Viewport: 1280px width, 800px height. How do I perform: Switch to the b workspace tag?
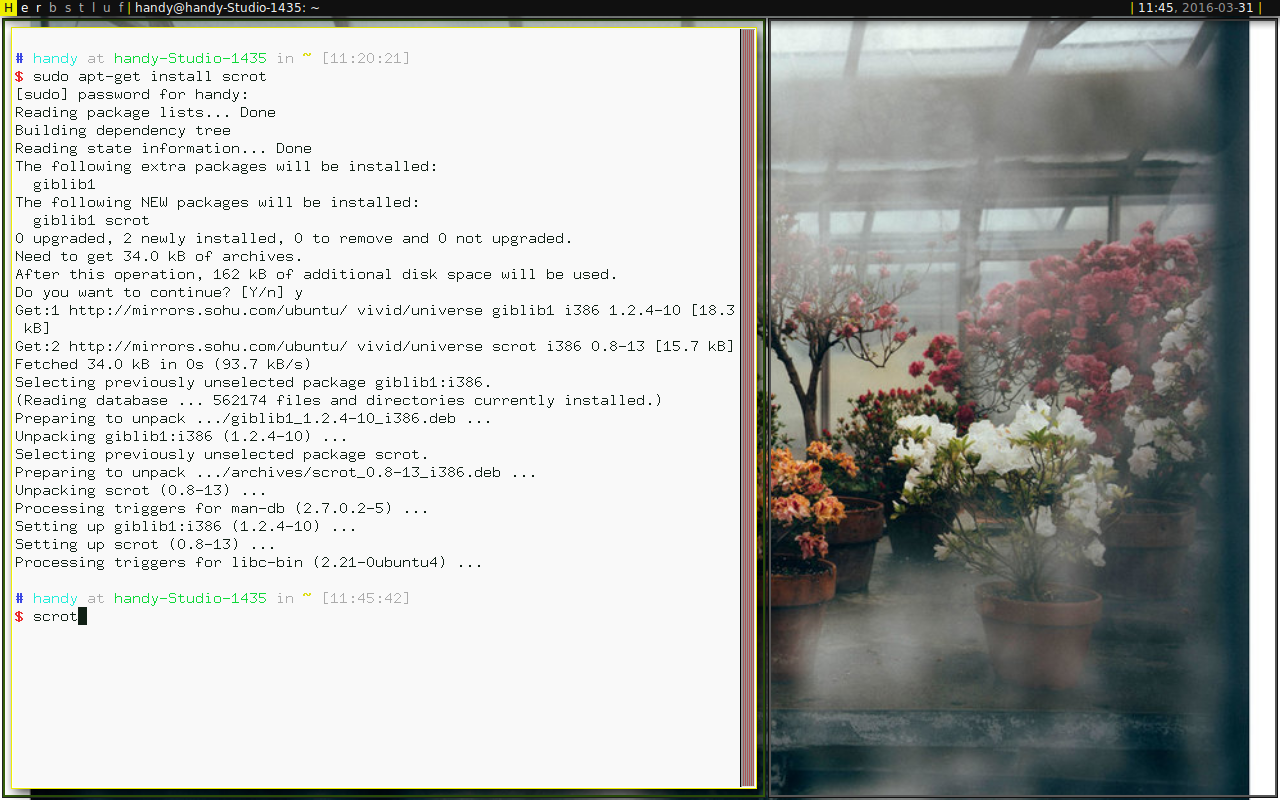[53, 7]
